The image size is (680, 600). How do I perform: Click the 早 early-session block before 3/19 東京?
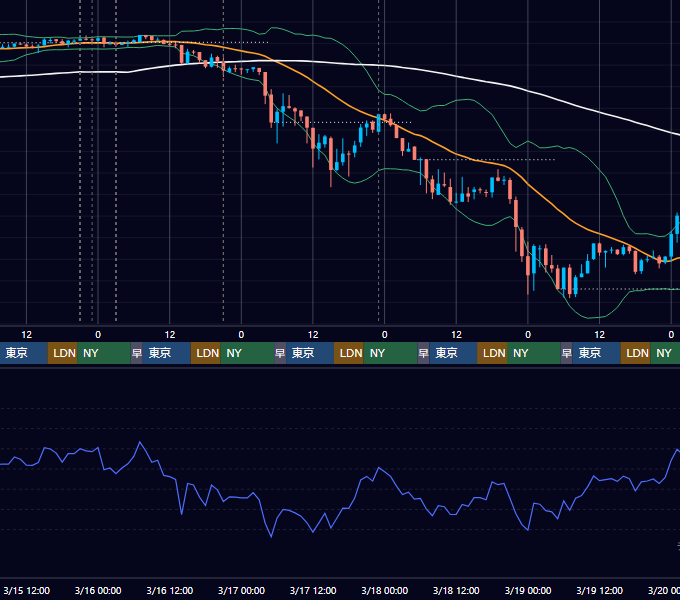click(x=566, y=353)
